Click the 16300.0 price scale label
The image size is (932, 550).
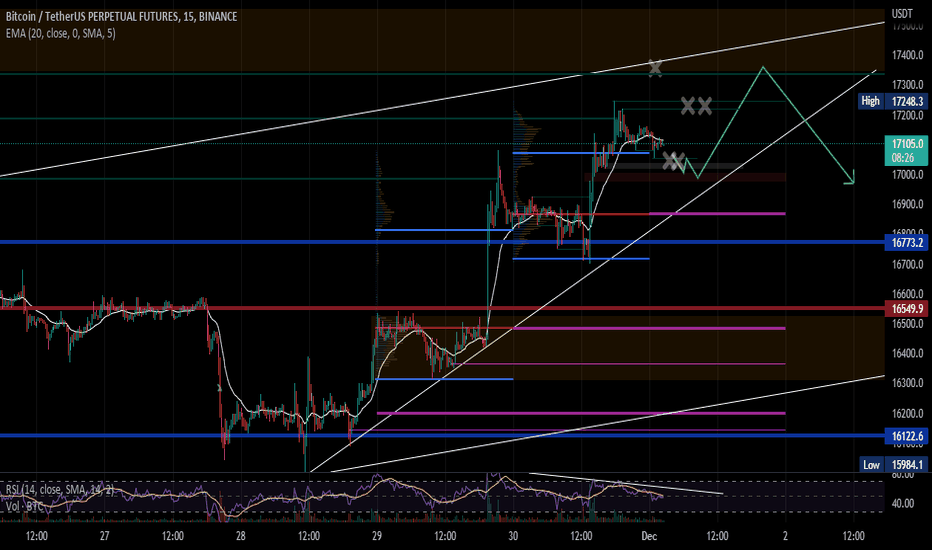click(907, 383)
